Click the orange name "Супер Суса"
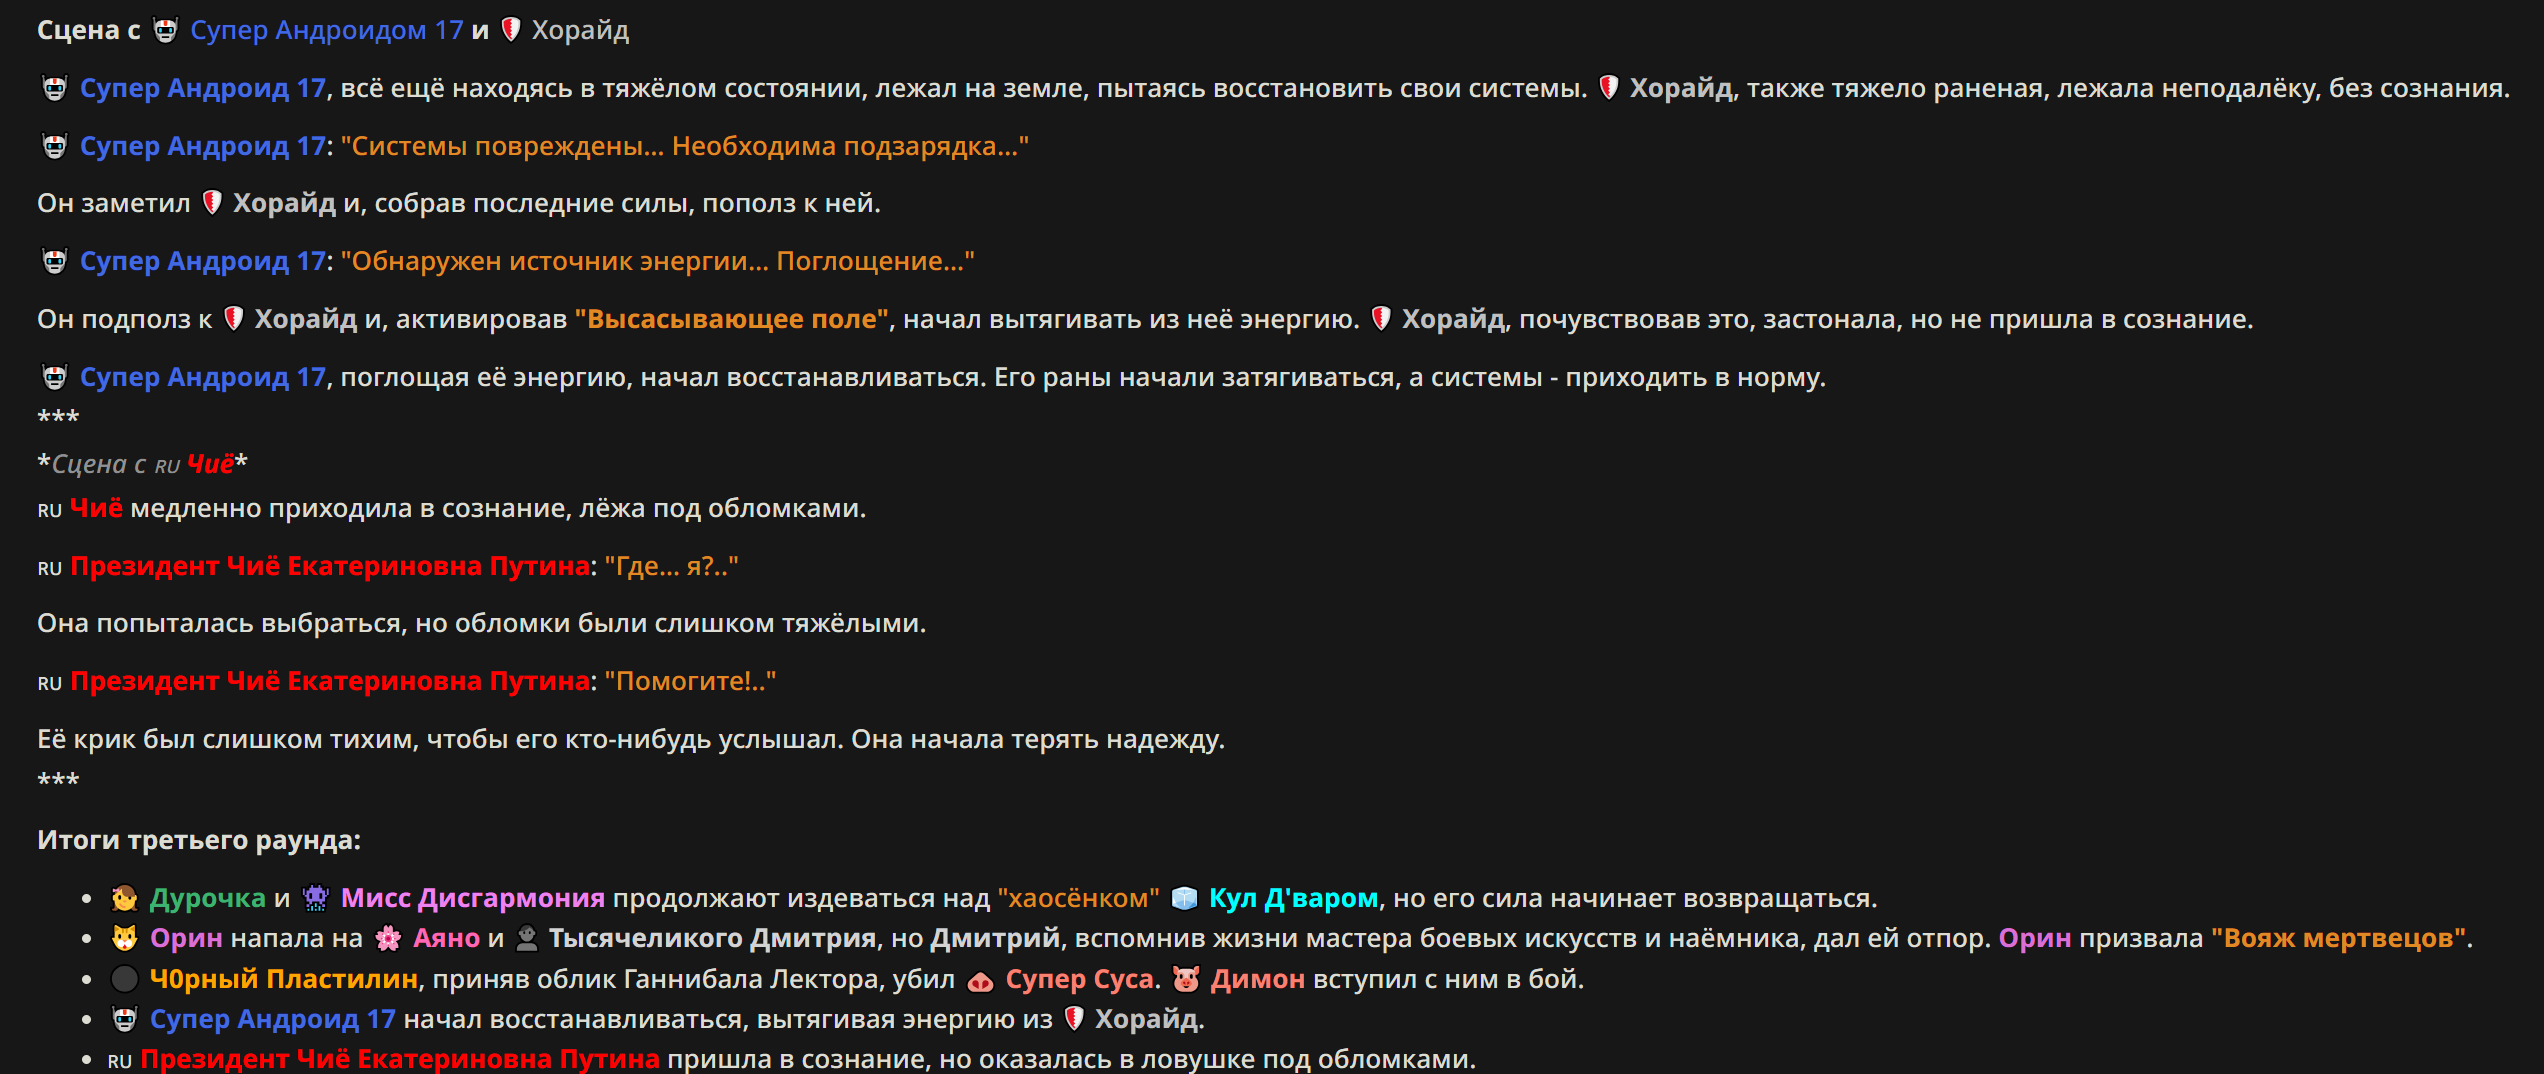Viewport: 2544px width, 1074px height. [x=1079, y=979]
